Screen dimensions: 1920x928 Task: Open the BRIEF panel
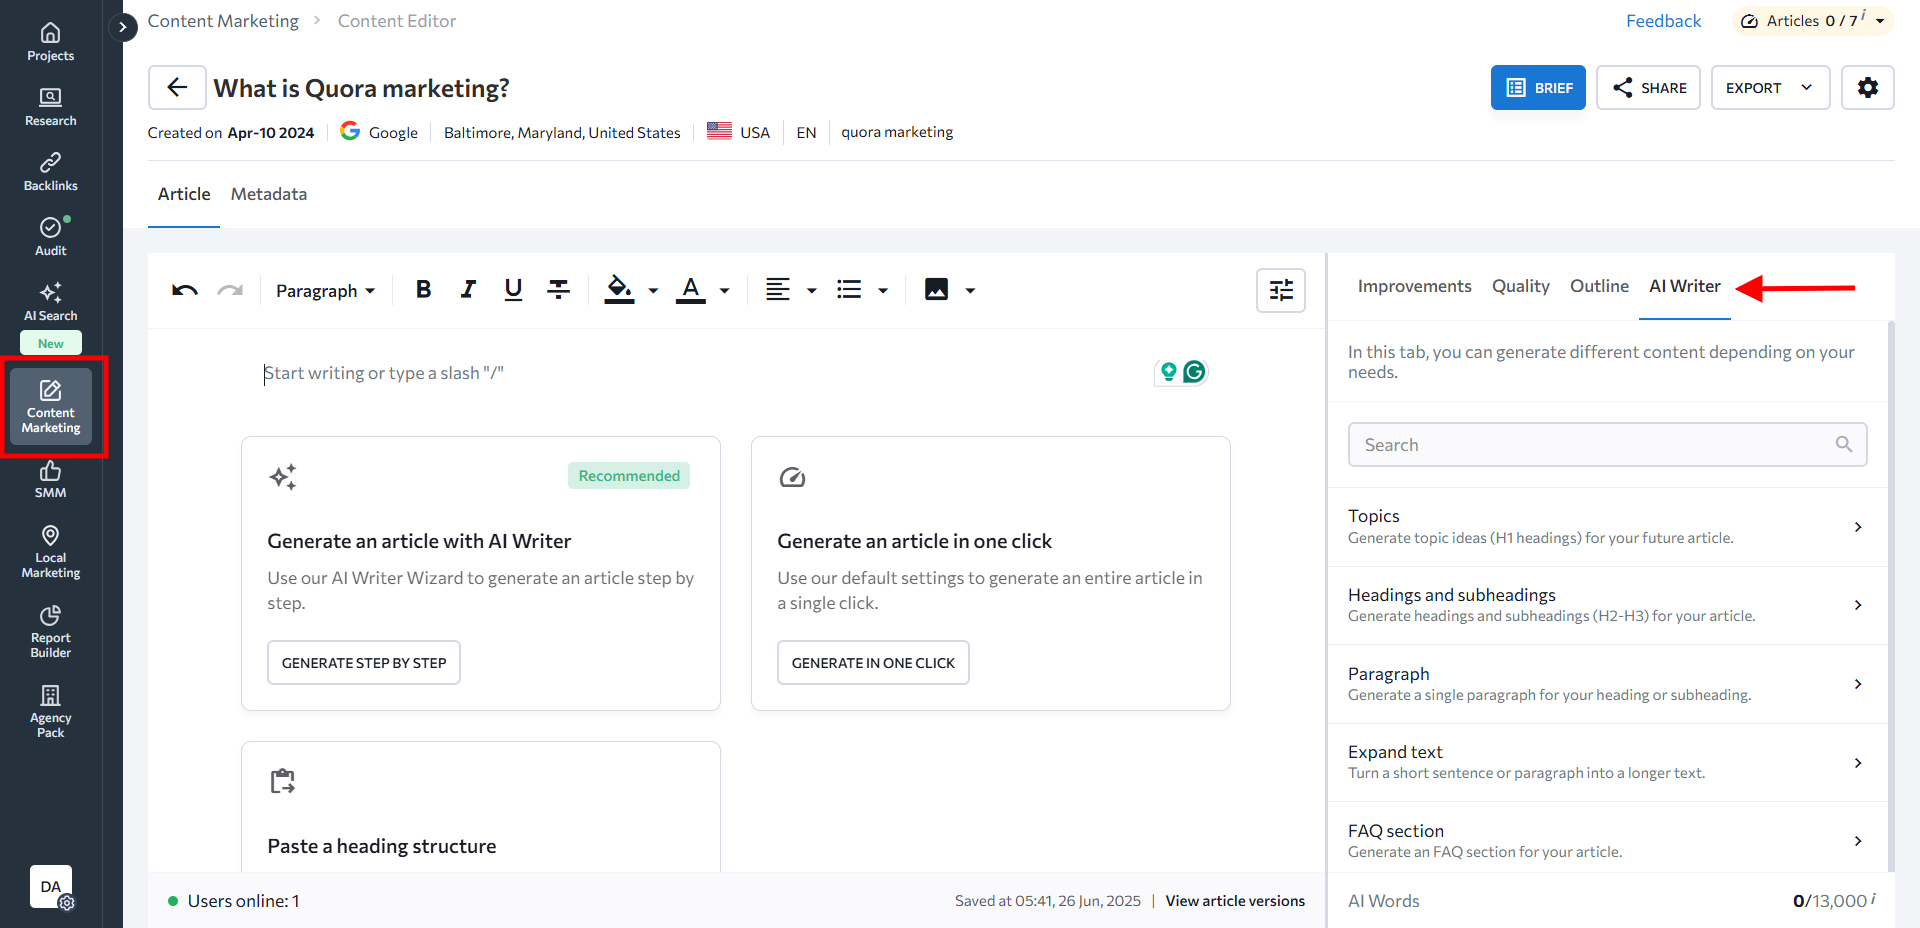click(1538, 88)
